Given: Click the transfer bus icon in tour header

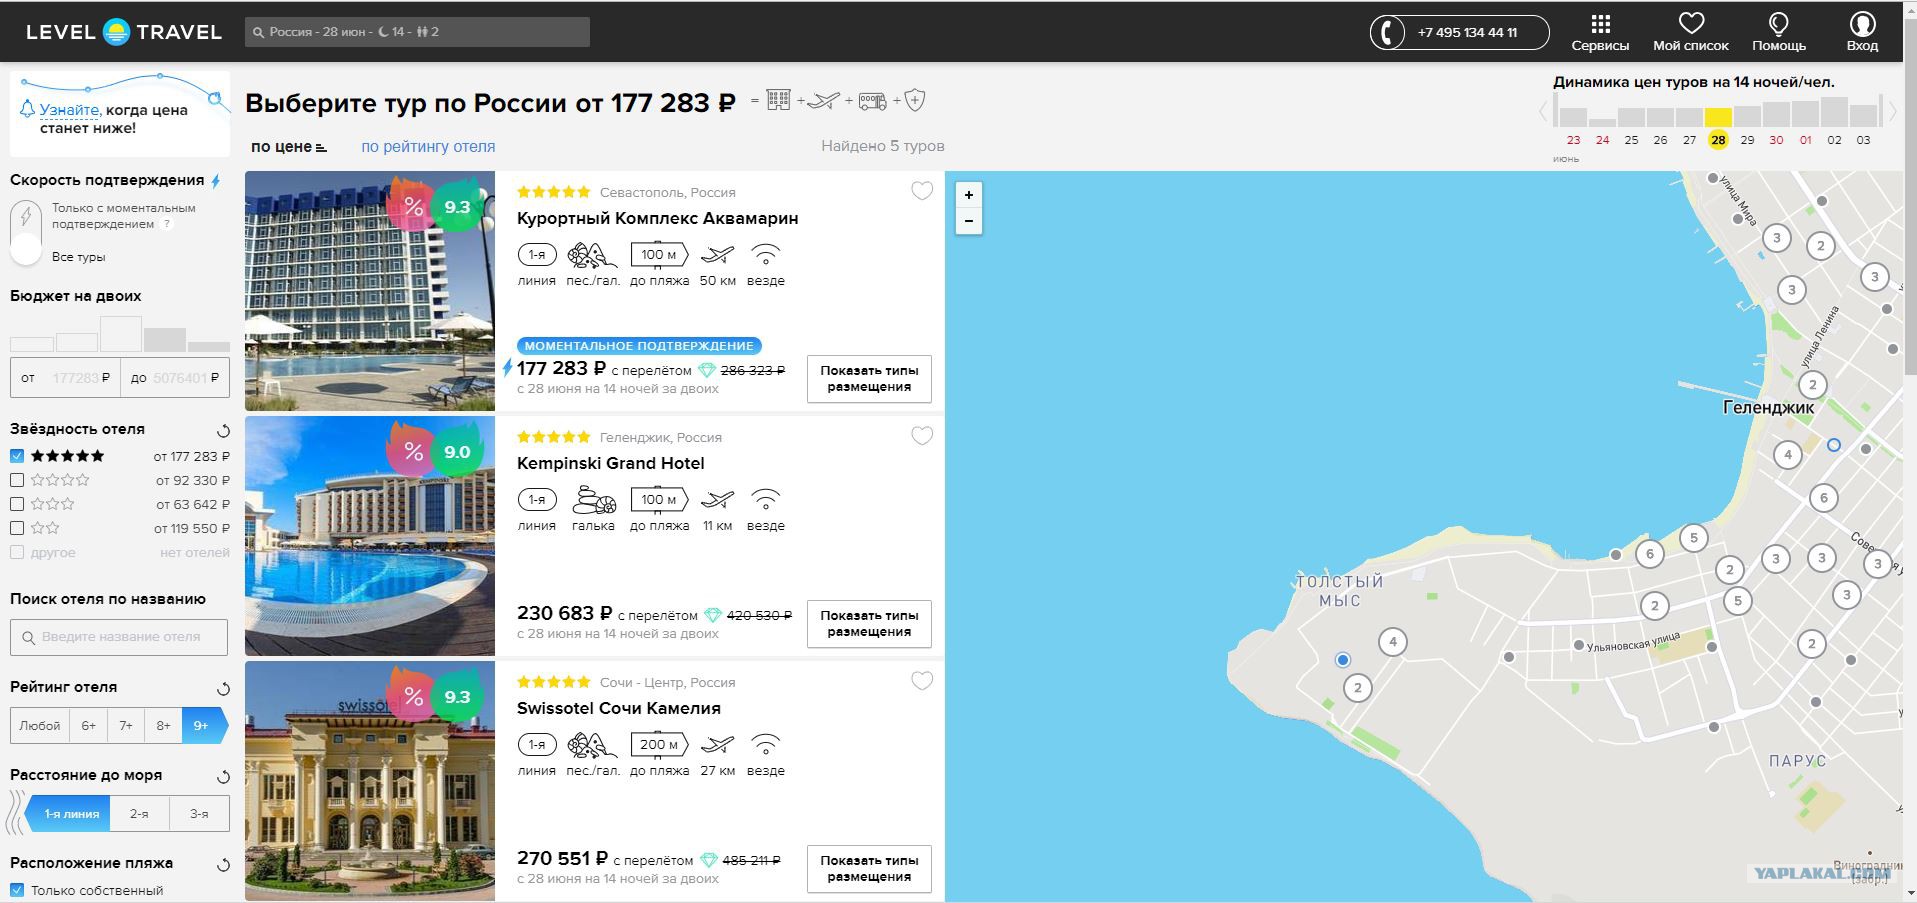Looking at the screenshot, I should click(873, 100).
